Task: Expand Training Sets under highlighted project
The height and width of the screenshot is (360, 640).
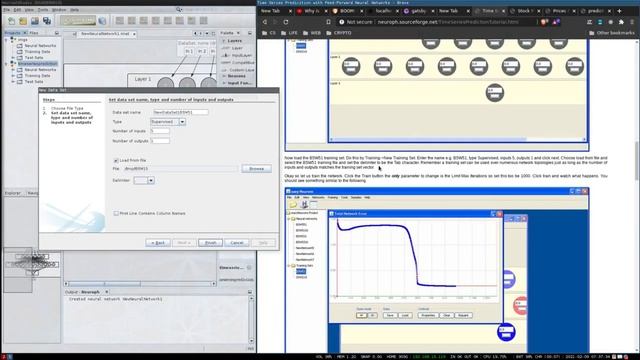Action: pos(13,76)
